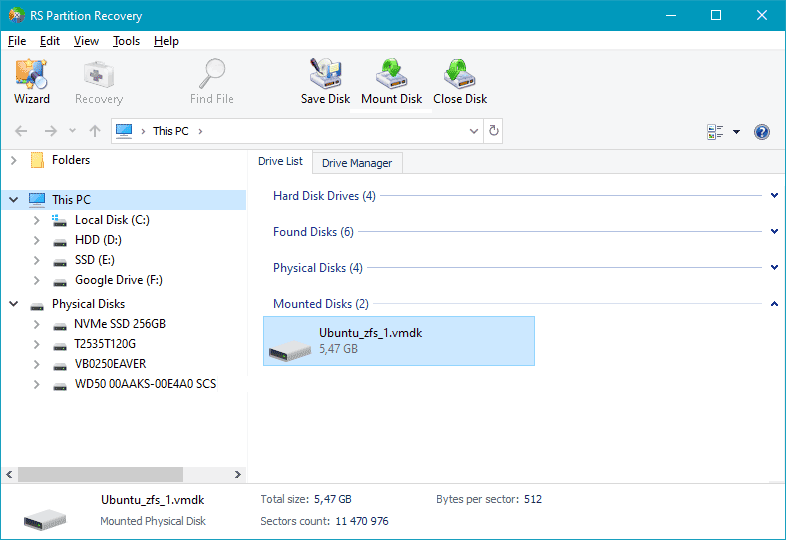Screen dimensions: 786x540
Task: Expand WD50 00AAKS-00E4A0 node
Action: pyautogui.click(x=36, y=384)
